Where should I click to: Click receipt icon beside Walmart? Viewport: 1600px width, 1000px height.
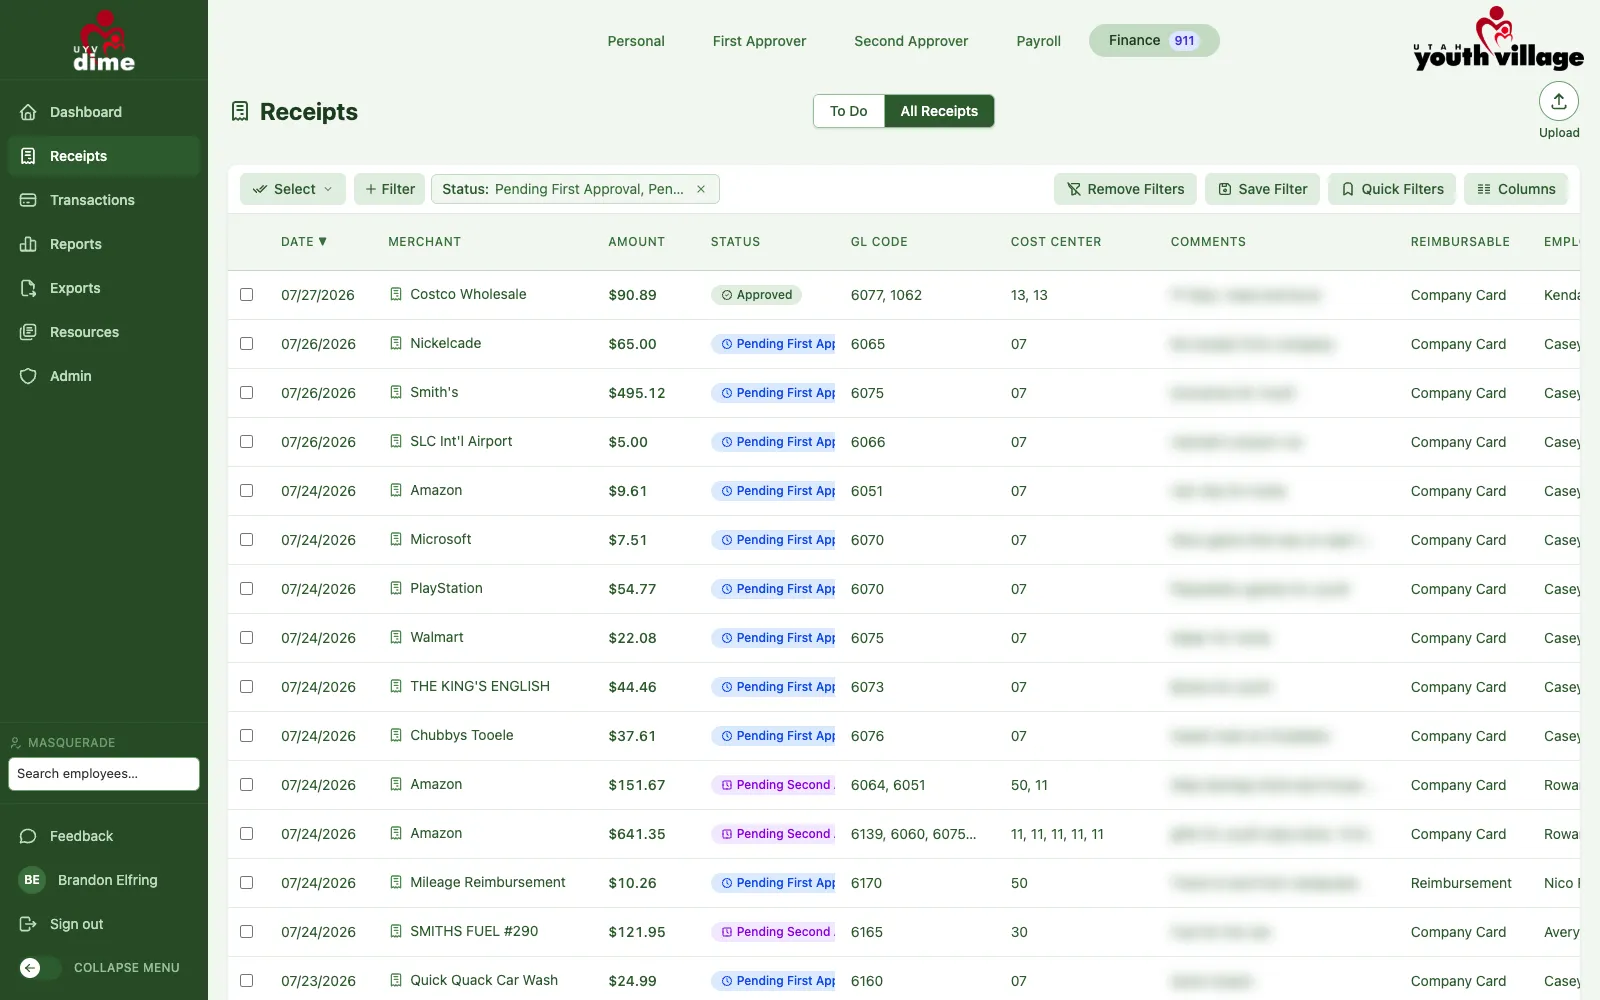point(396,637)
